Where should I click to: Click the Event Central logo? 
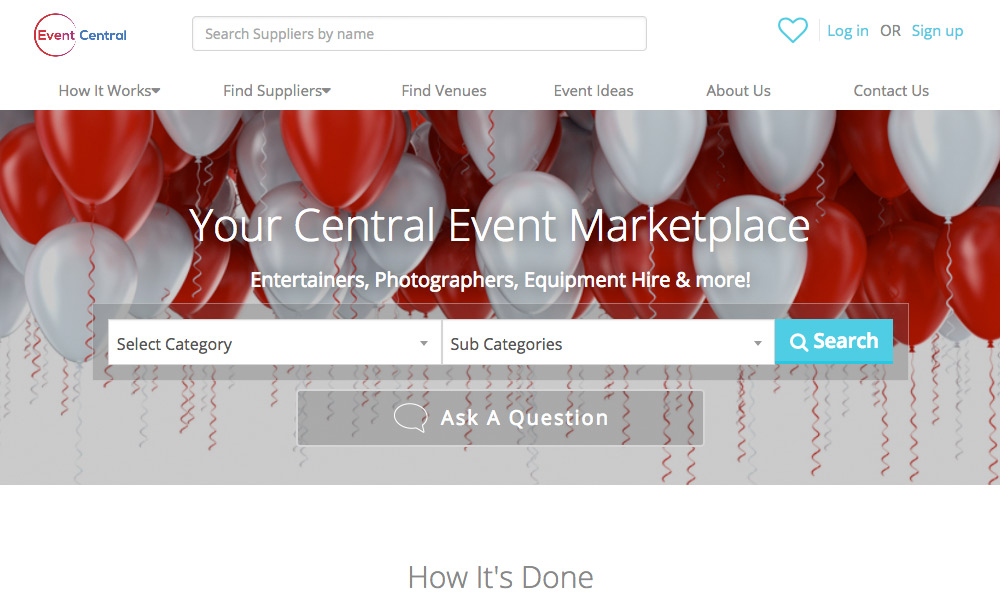click(80, 35)
